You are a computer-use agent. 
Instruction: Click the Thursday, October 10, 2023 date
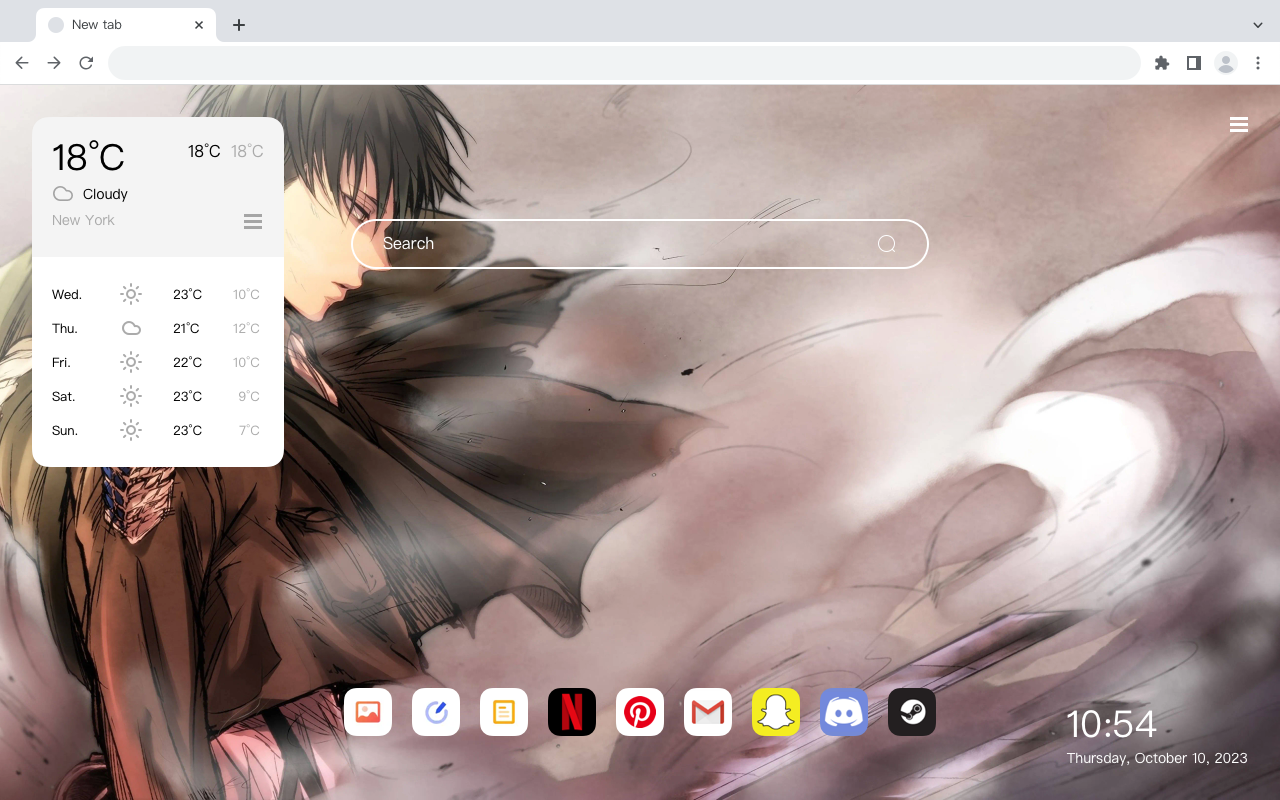click(1157, 758)
